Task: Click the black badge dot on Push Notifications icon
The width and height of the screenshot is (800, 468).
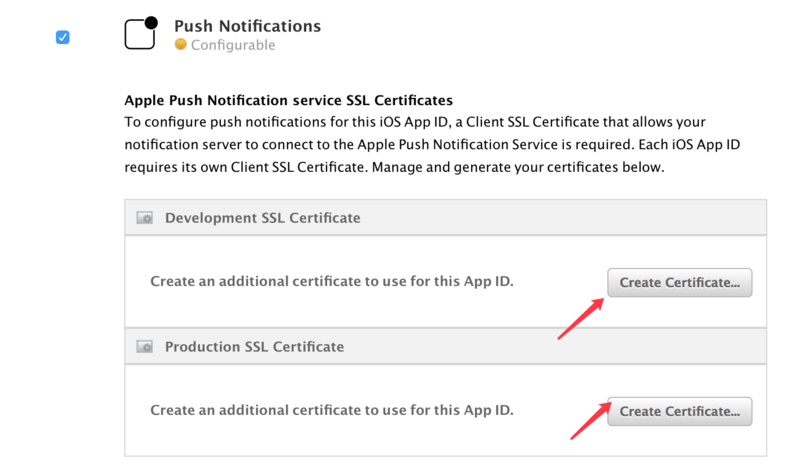Action: 151,23
